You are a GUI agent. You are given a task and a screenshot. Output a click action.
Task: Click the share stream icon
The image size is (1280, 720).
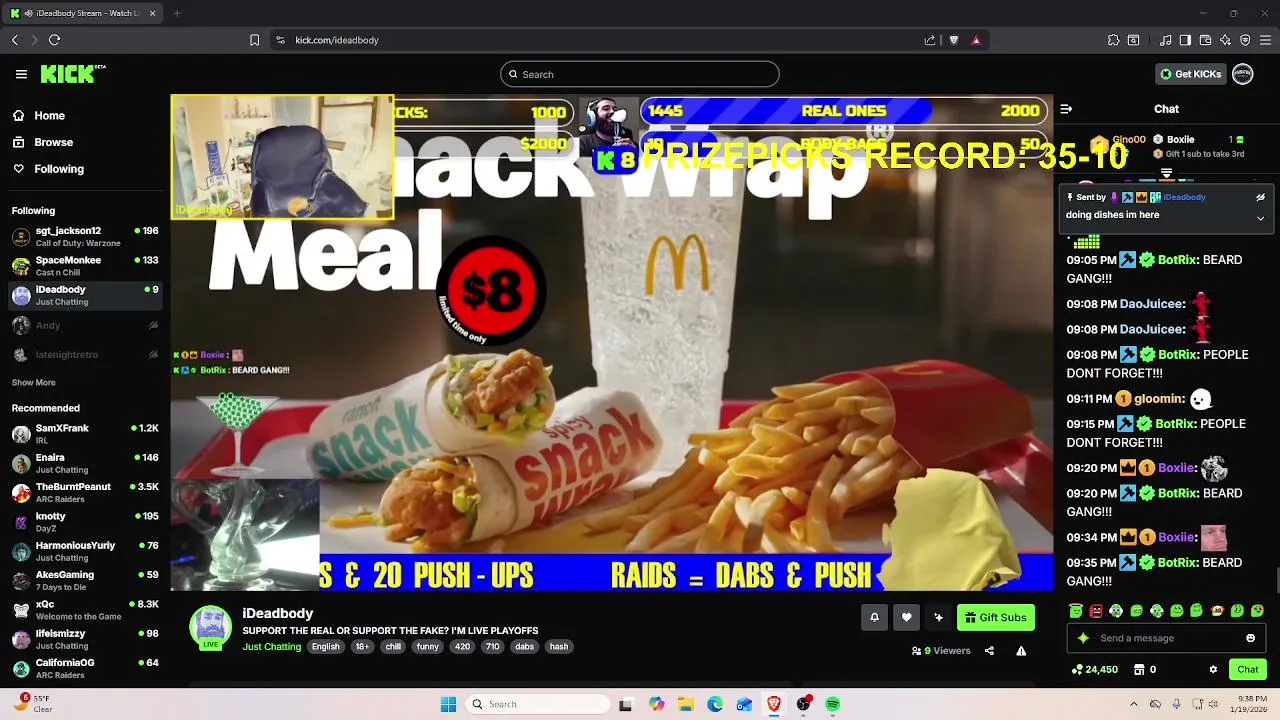[x=989, y=651]
